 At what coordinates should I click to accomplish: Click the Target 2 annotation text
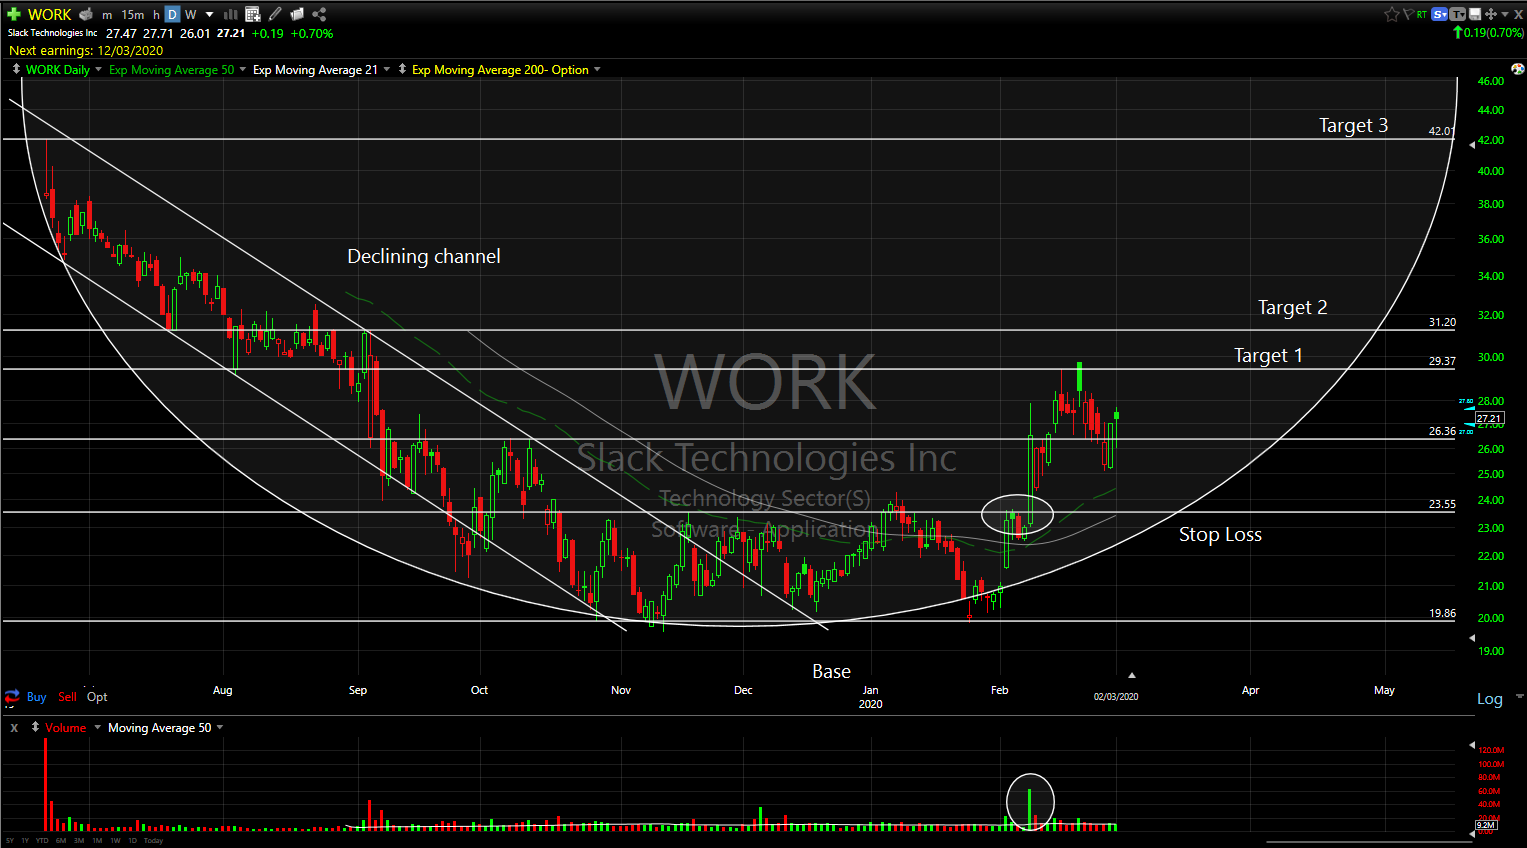click(x=1292, y=307)
